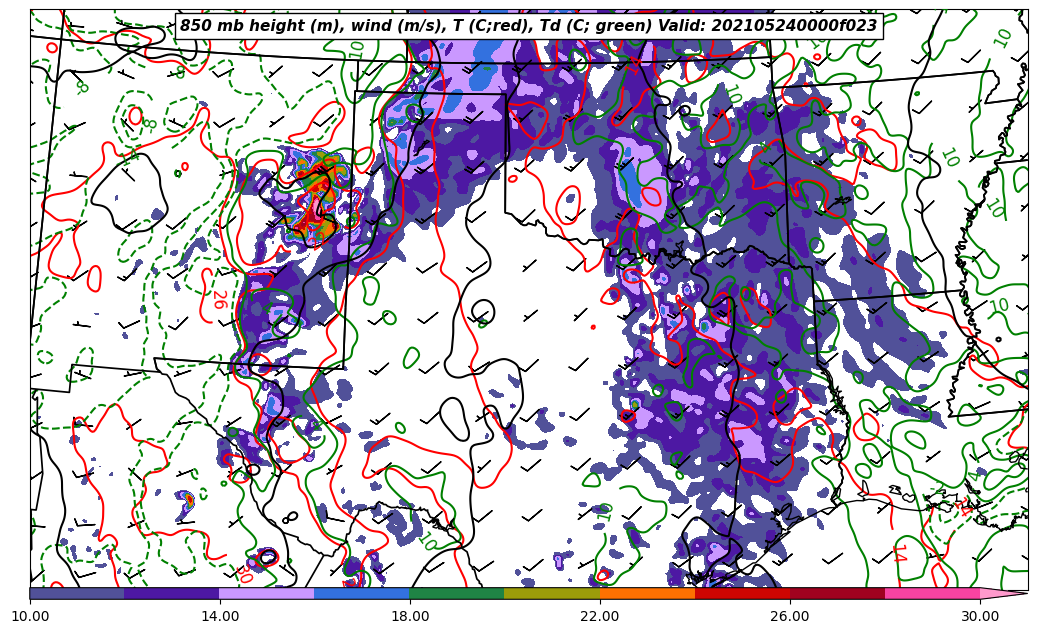Click the red 26 temperature contour label

point(220,299)
